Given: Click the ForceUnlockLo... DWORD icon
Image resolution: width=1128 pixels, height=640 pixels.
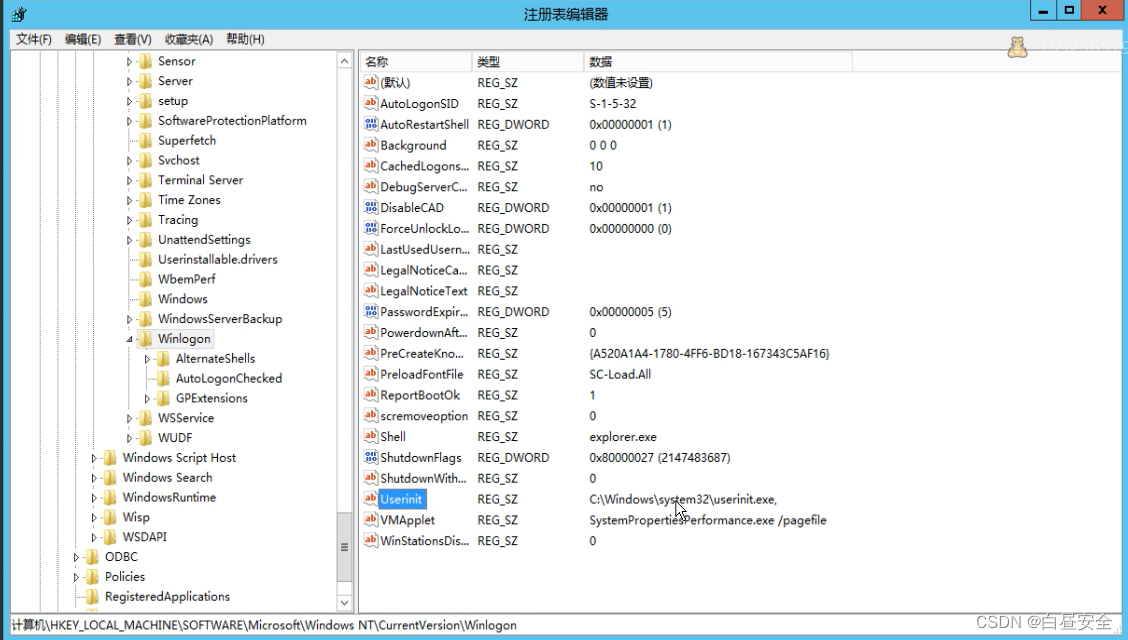Looking at the screenshot, I should point(370,228).
